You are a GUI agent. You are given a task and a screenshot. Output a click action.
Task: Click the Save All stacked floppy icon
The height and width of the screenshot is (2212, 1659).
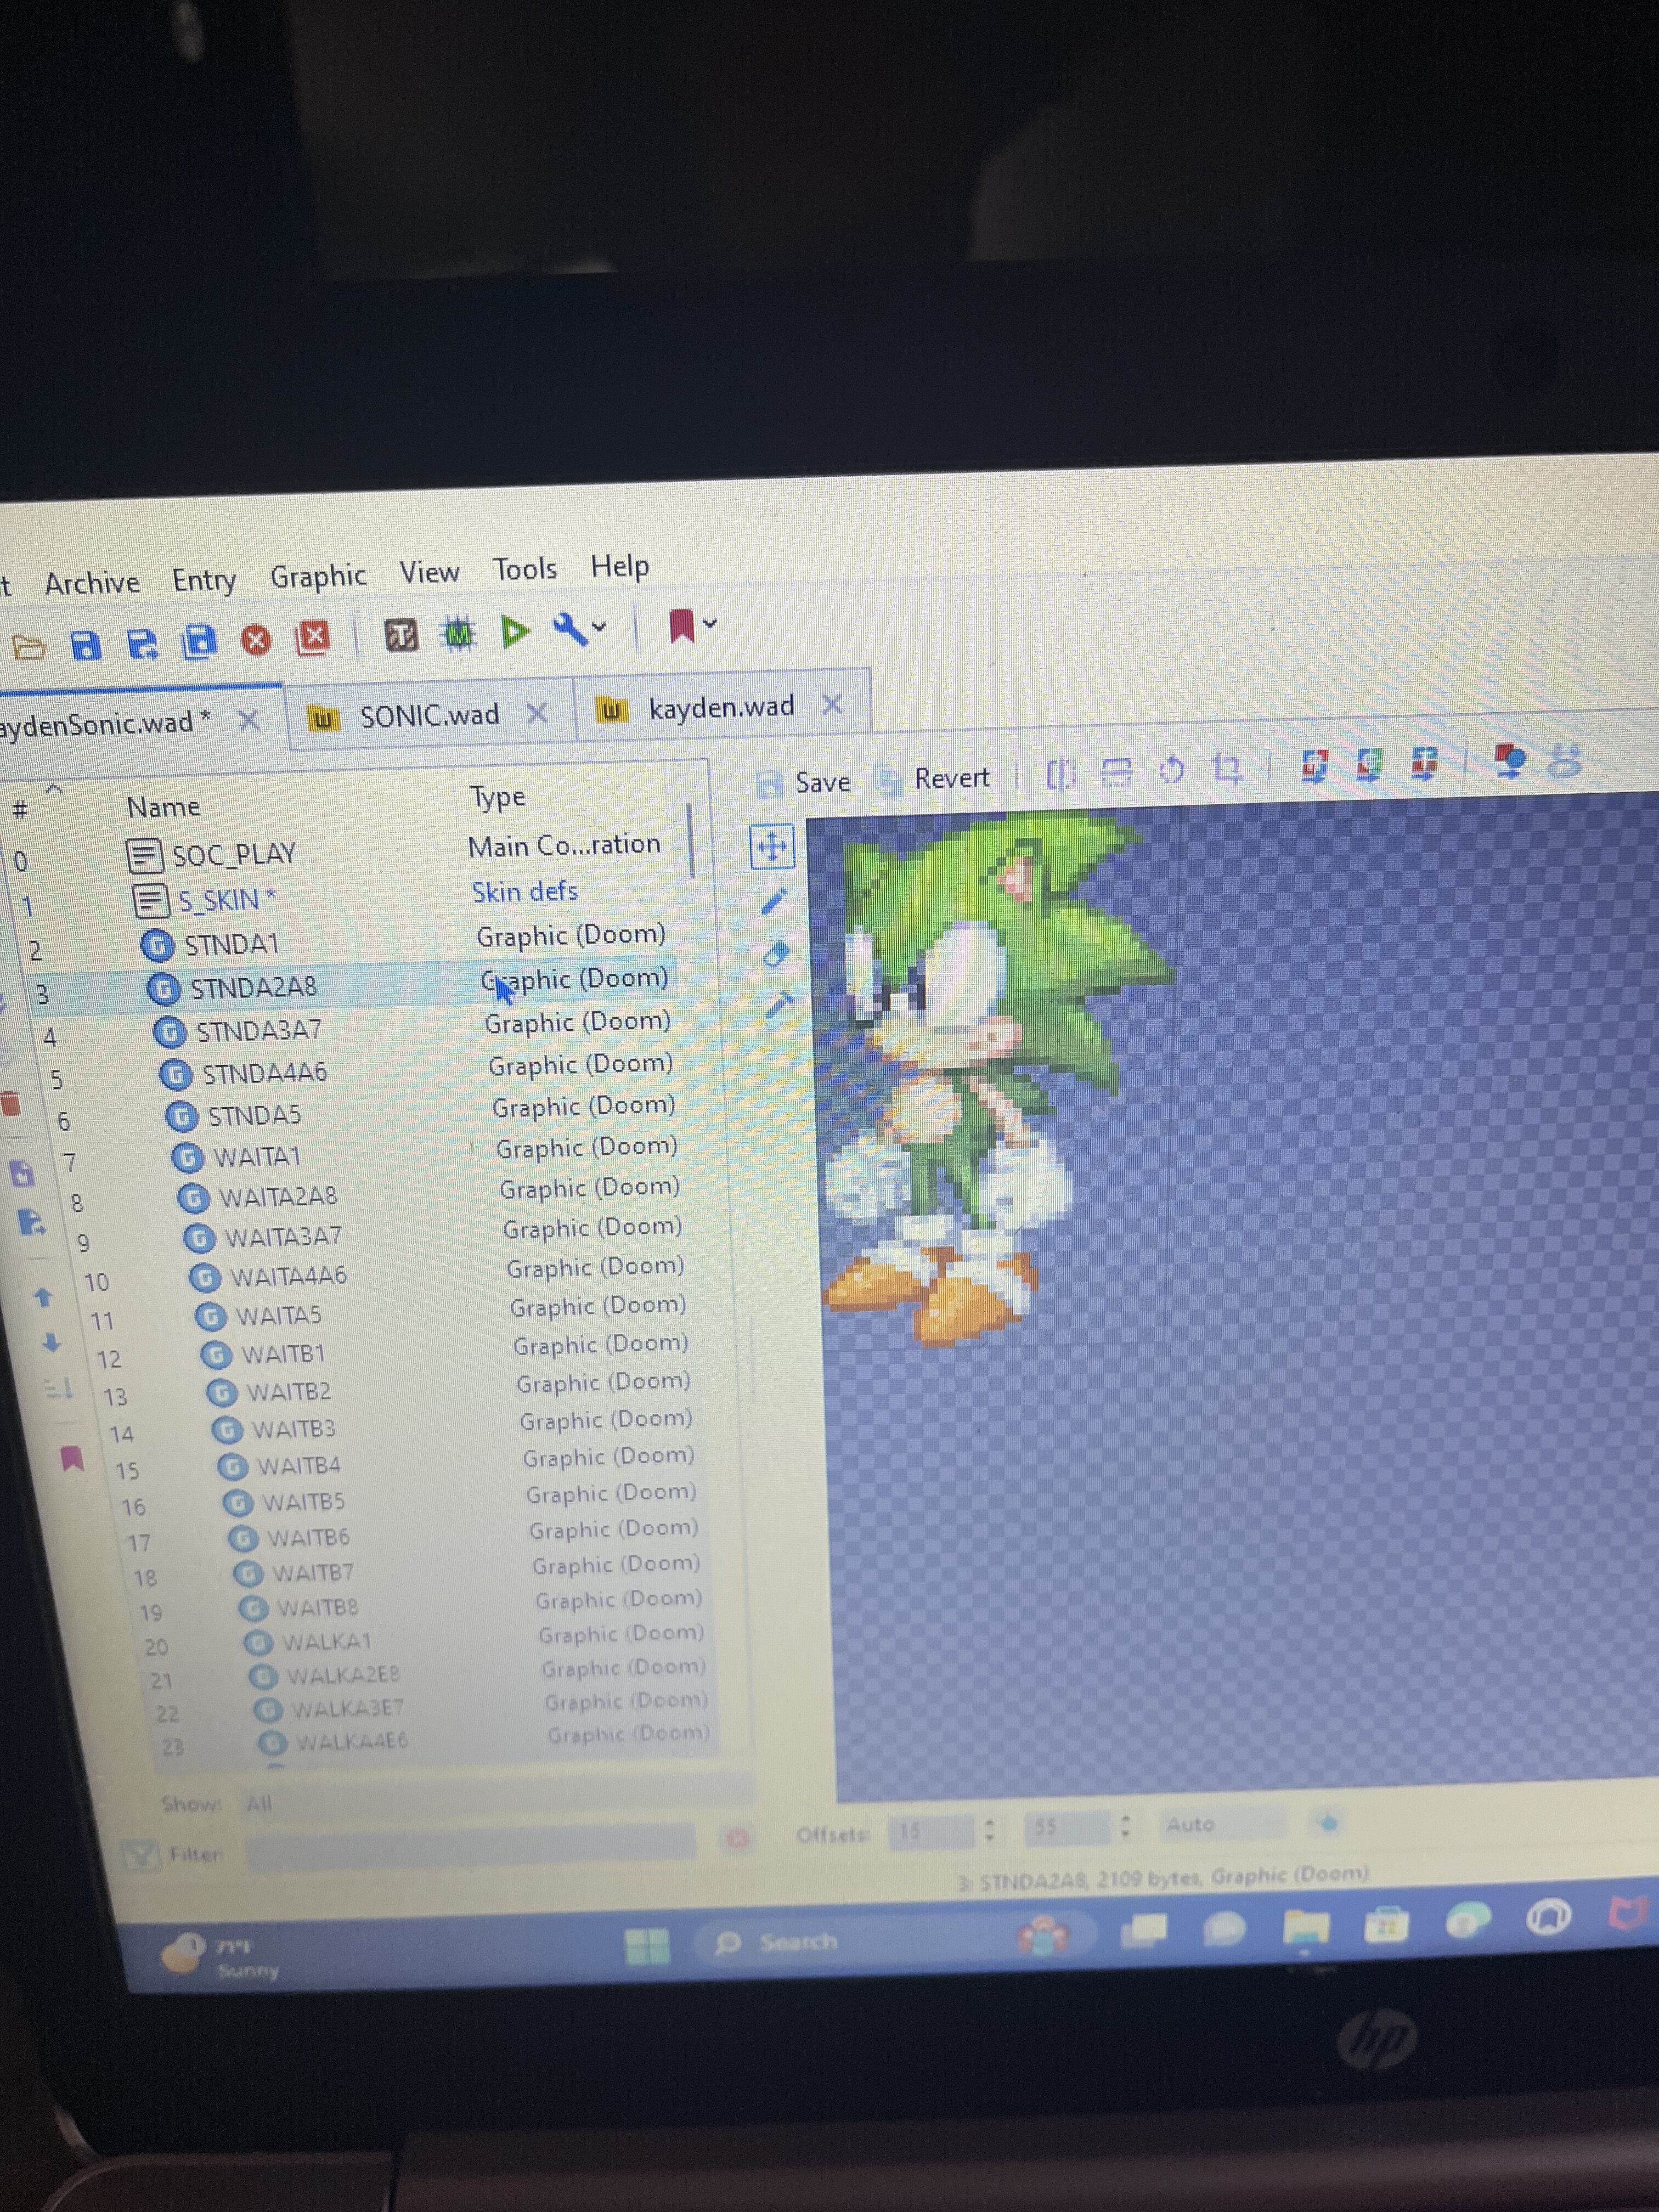[199, 642]
